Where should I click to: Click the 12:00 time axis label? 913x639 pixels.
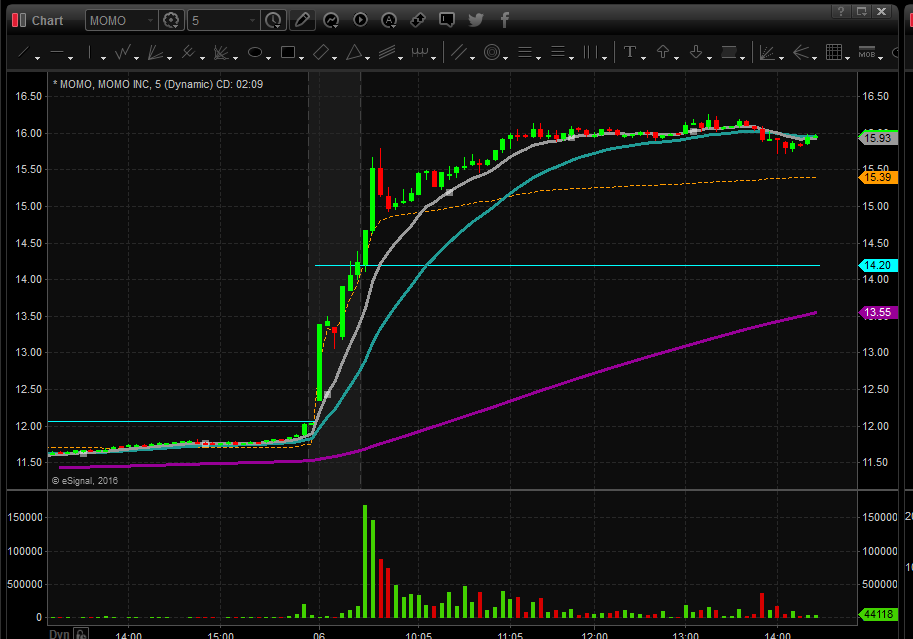594,636
